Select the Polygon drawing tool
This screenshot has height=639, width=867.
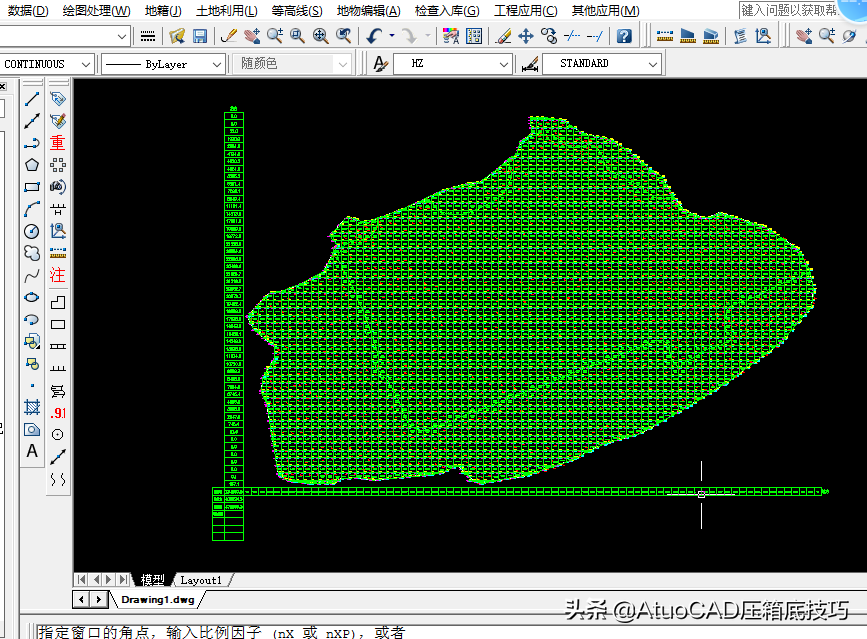pos(32,165)
